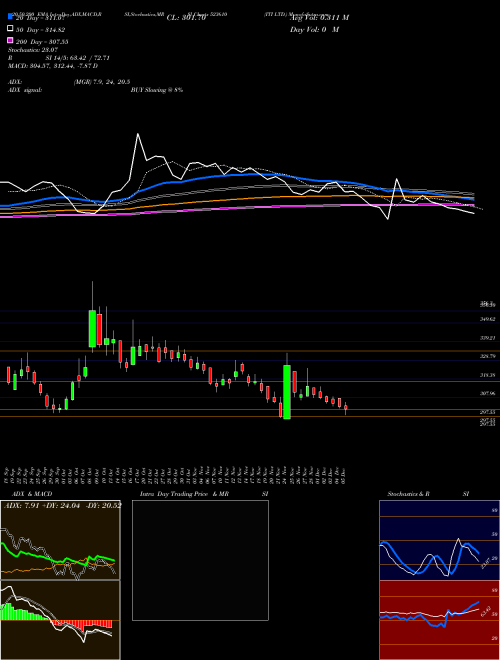Click the blue 20 Day EMA legend swatch

(x=10, y=17)
